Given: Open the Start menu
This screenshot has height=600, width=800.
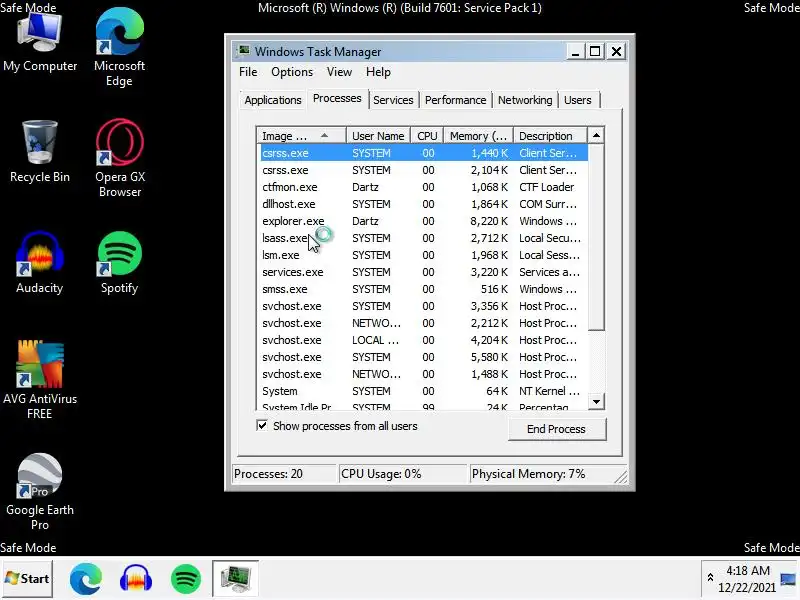Looking at the screenshot, I should click(27, 579).
